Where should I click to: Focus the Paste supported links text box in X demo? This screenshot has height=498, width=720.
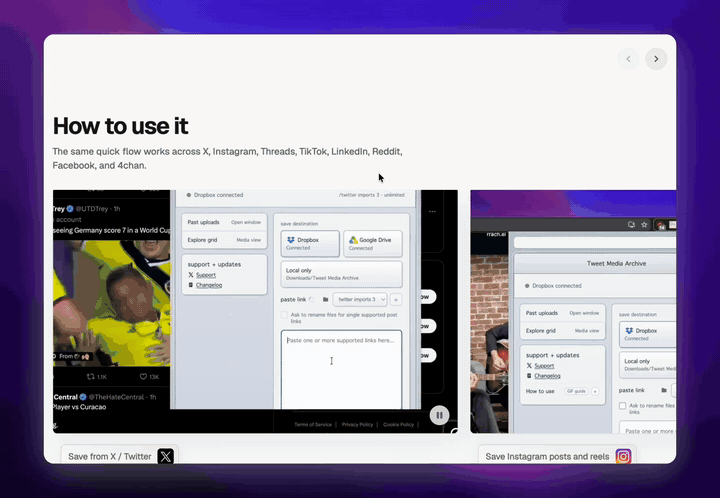341,369
